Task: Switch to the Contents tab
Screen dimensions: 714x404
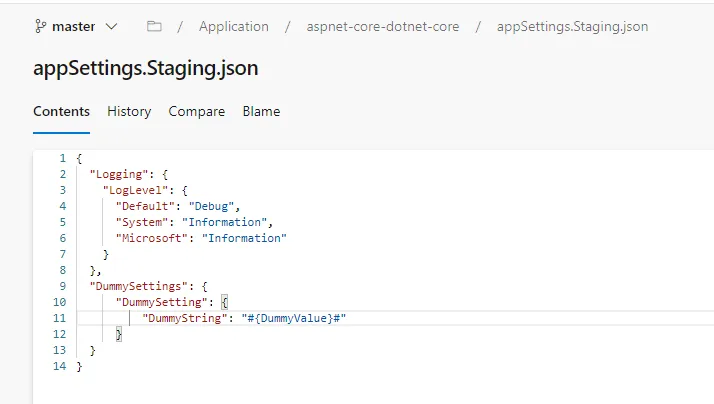Action: click(61, 111)
